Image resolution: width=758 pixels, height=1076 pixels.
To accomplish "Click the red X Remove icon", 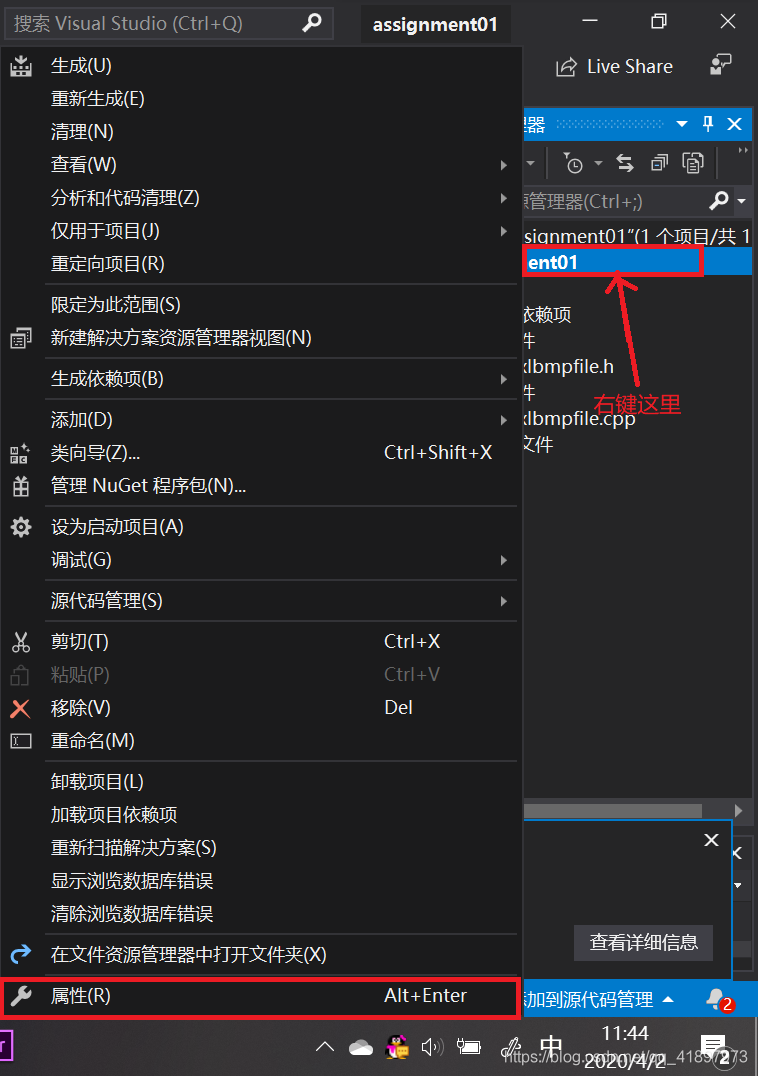I will click(x=21, y=708).
